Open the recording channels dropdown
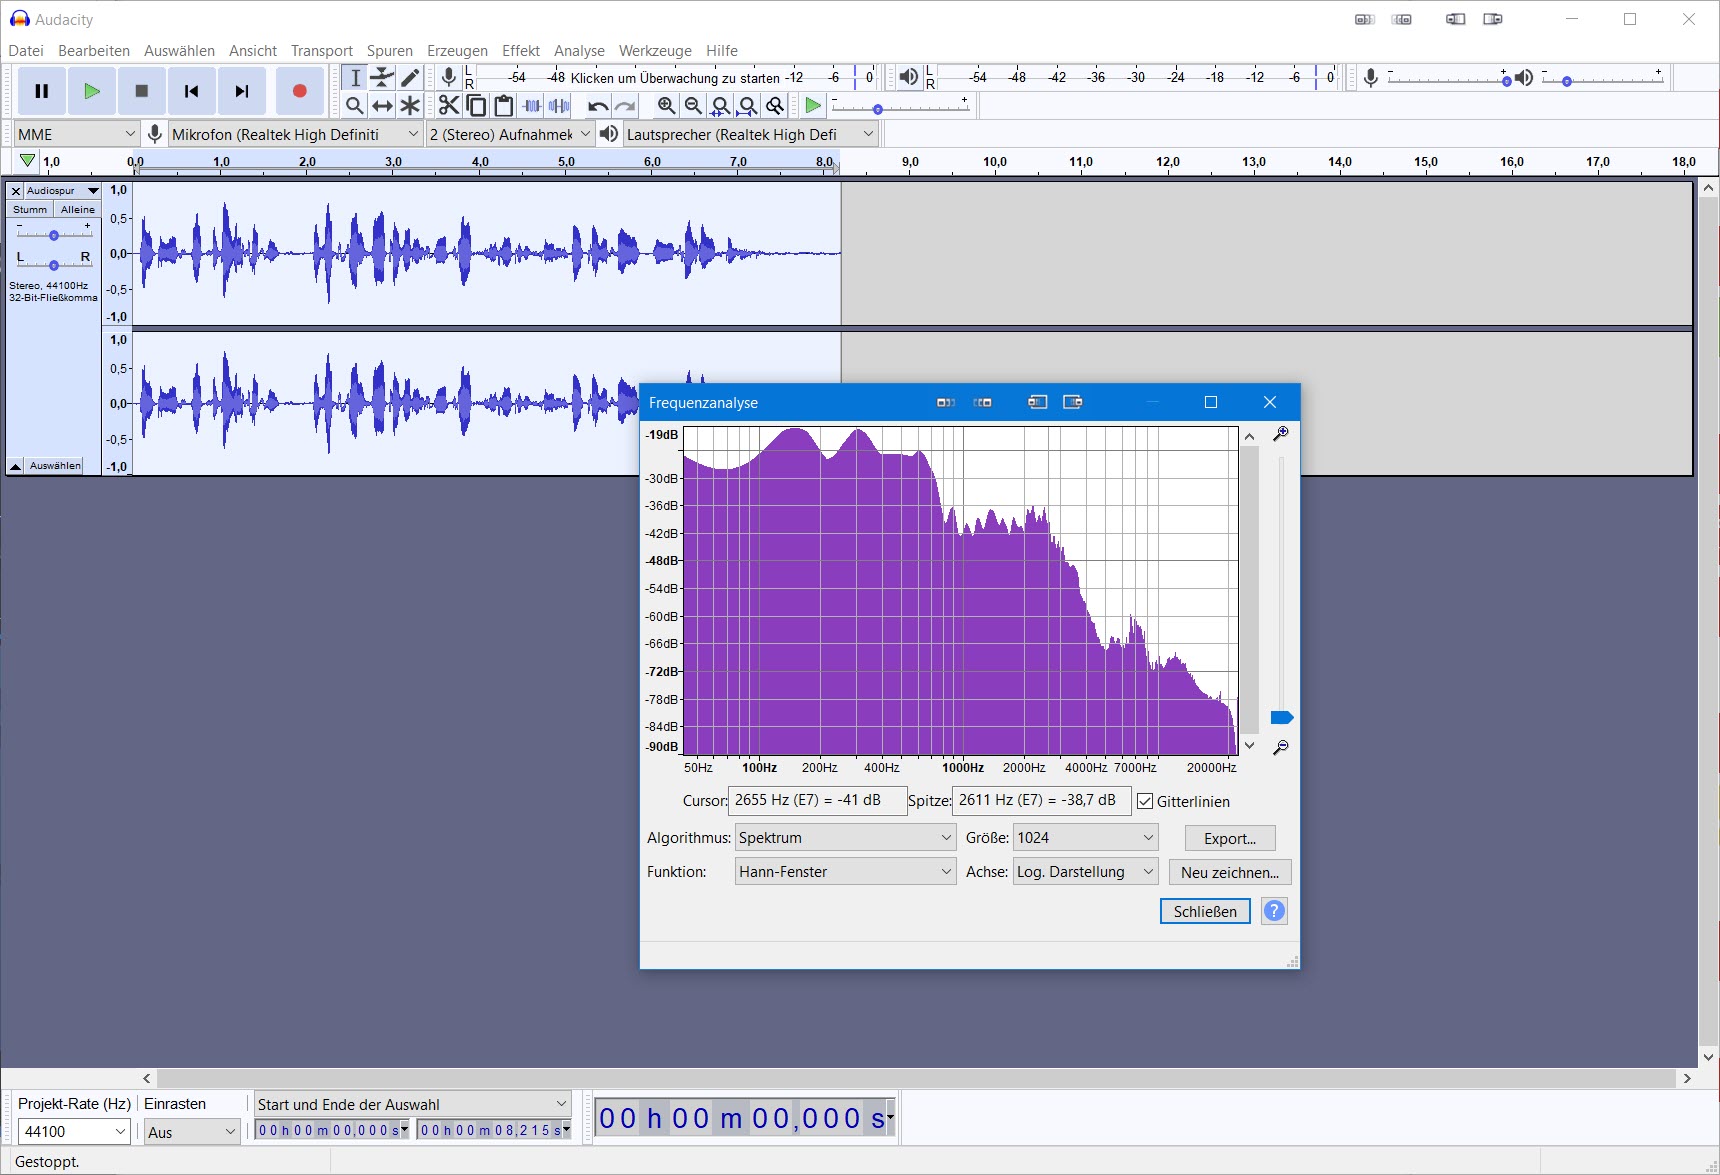1720x1175 pixels. click(510, 134)
